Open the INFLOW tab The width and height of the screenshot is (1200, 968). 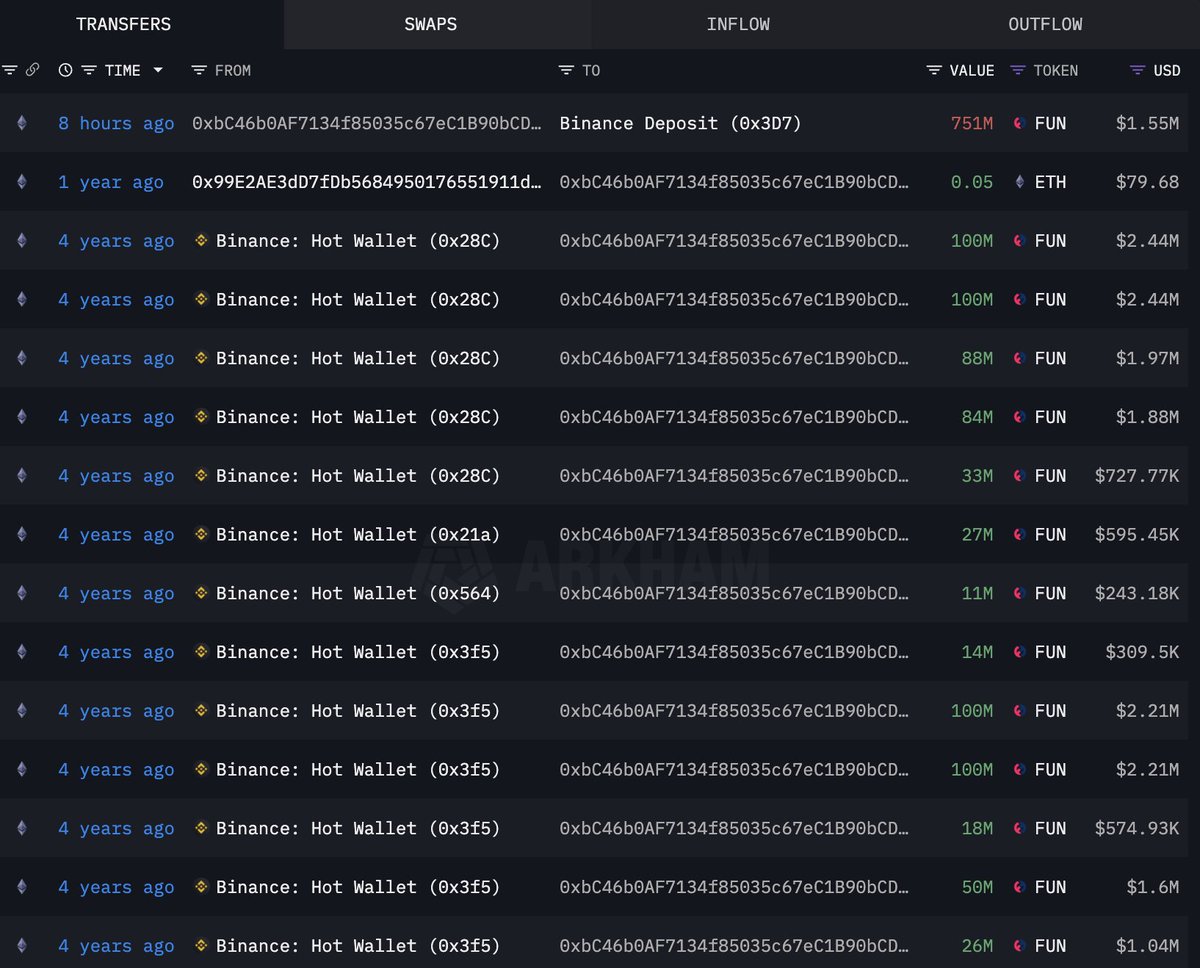coord(738,24)
